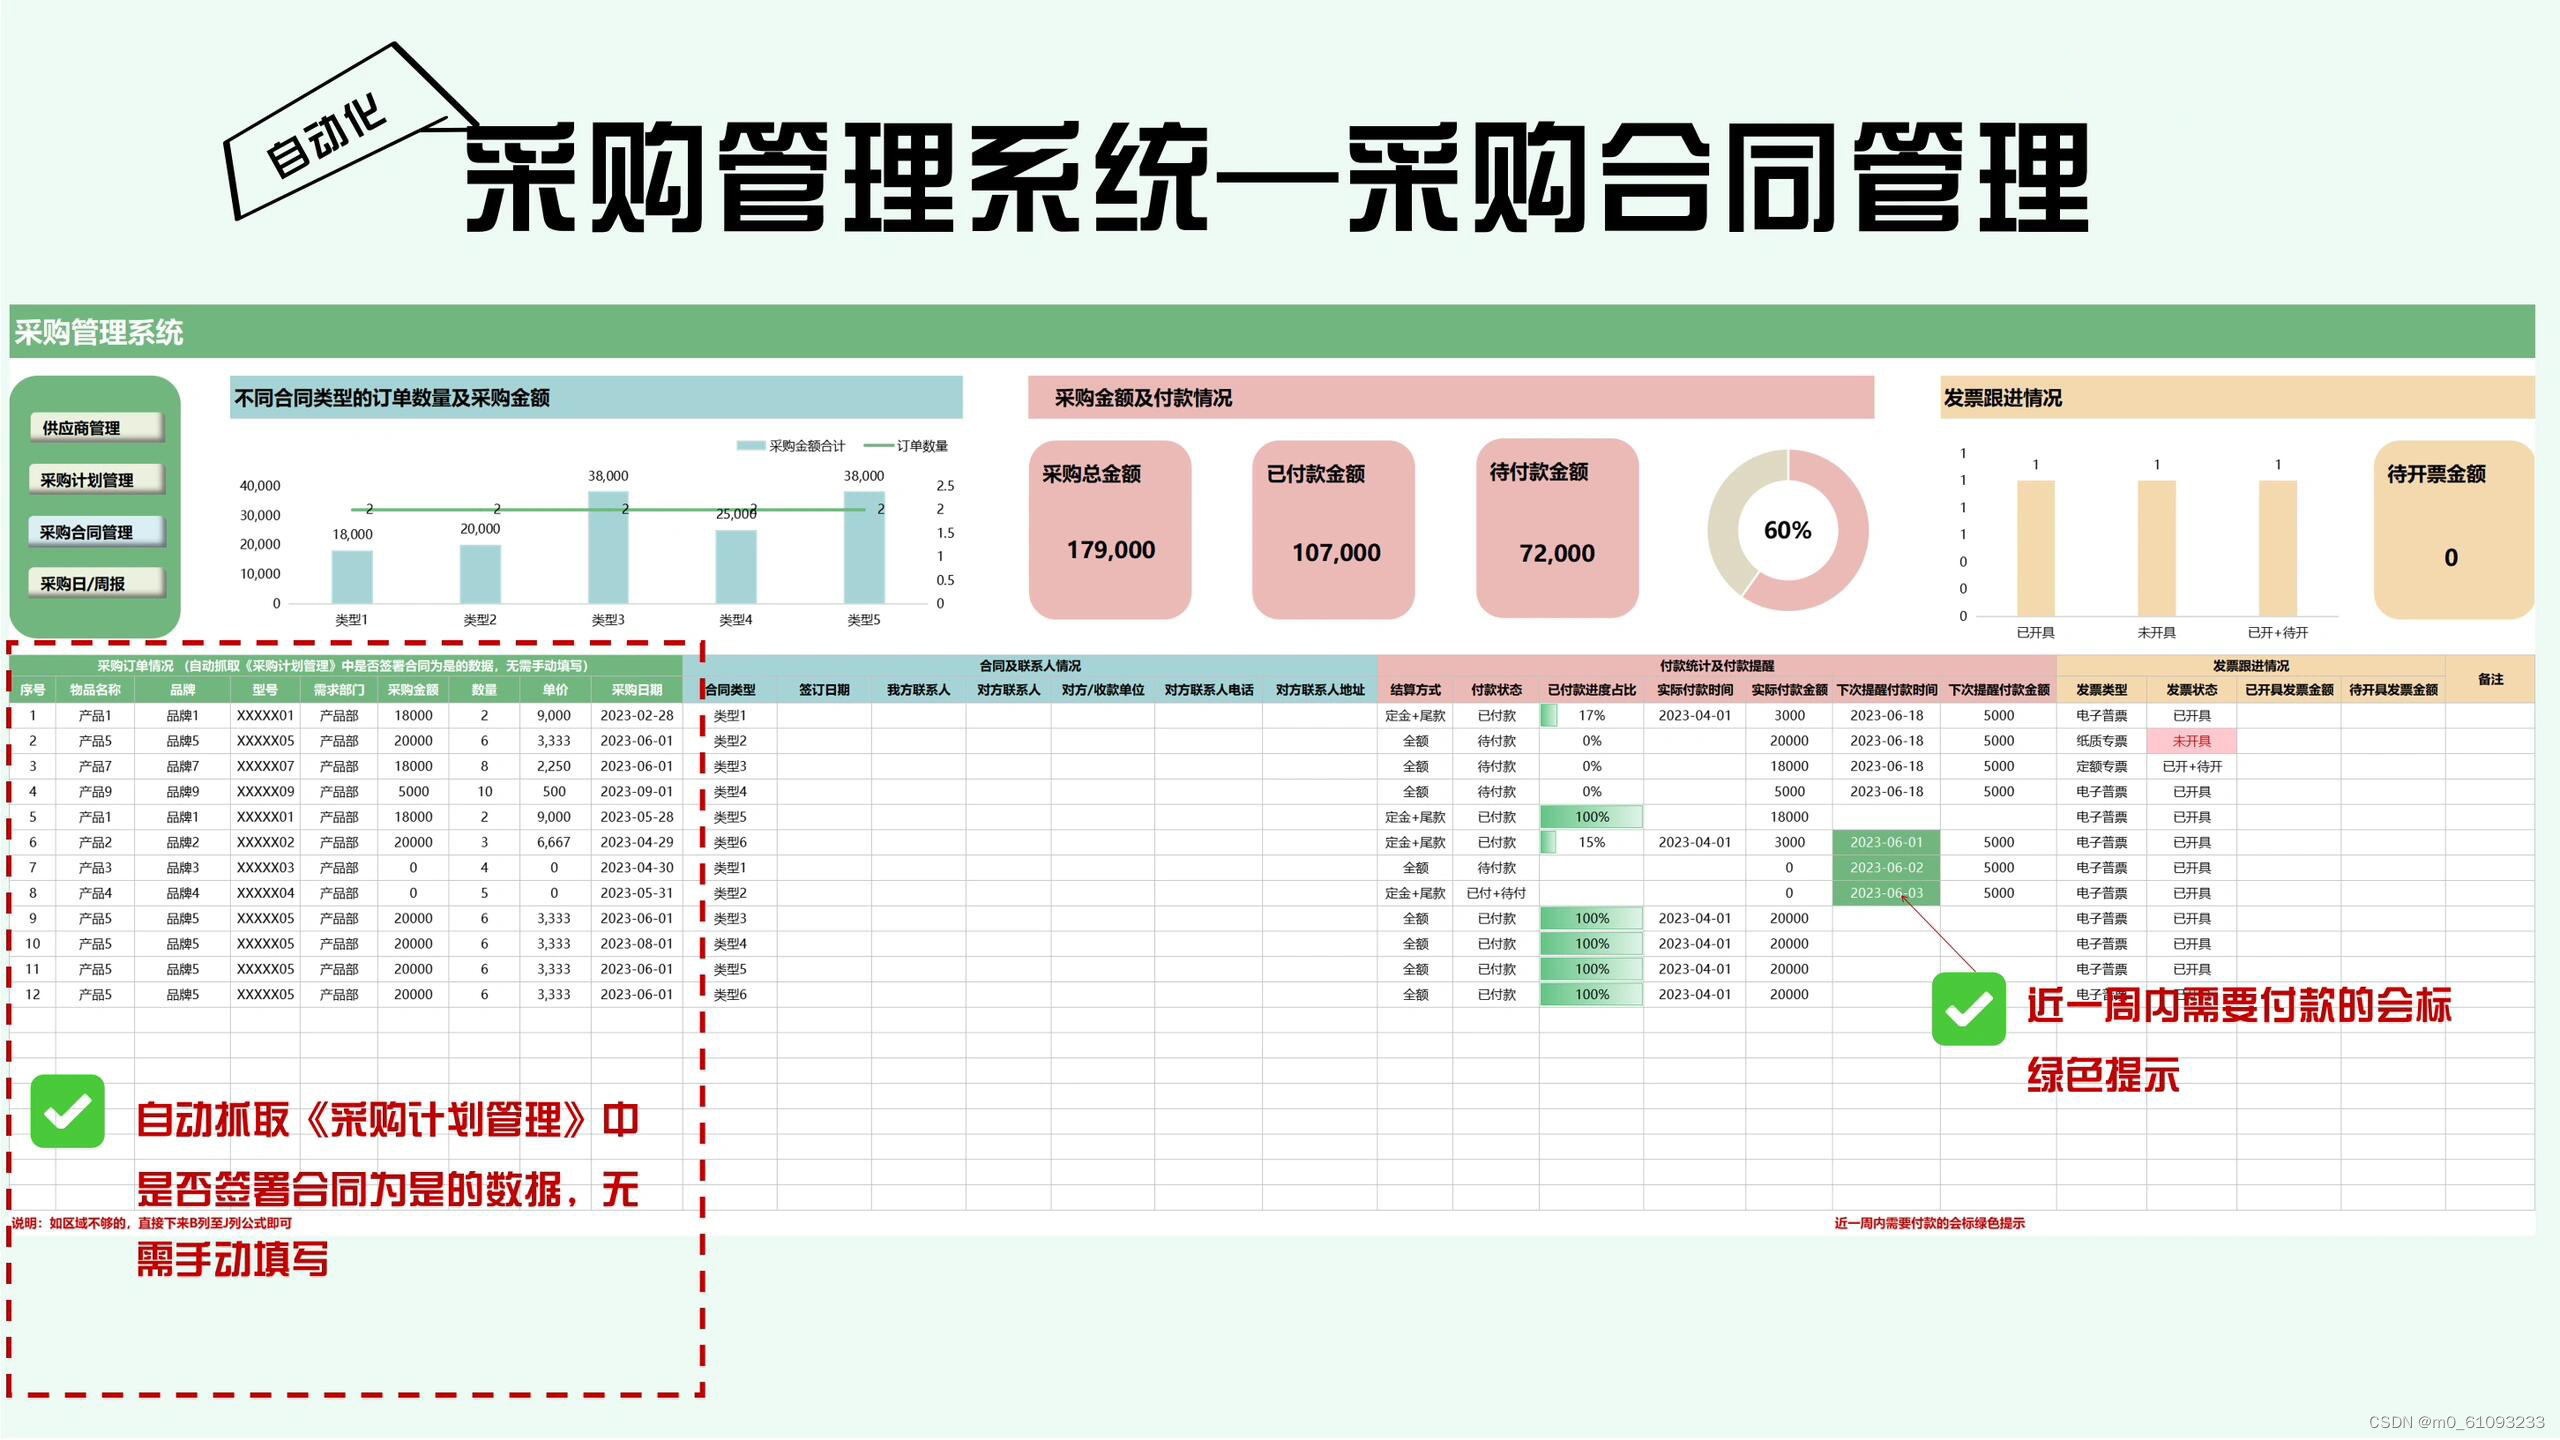Click the 已付款金额 107,000 card

pyautogui.click(x=1333, y=529)
